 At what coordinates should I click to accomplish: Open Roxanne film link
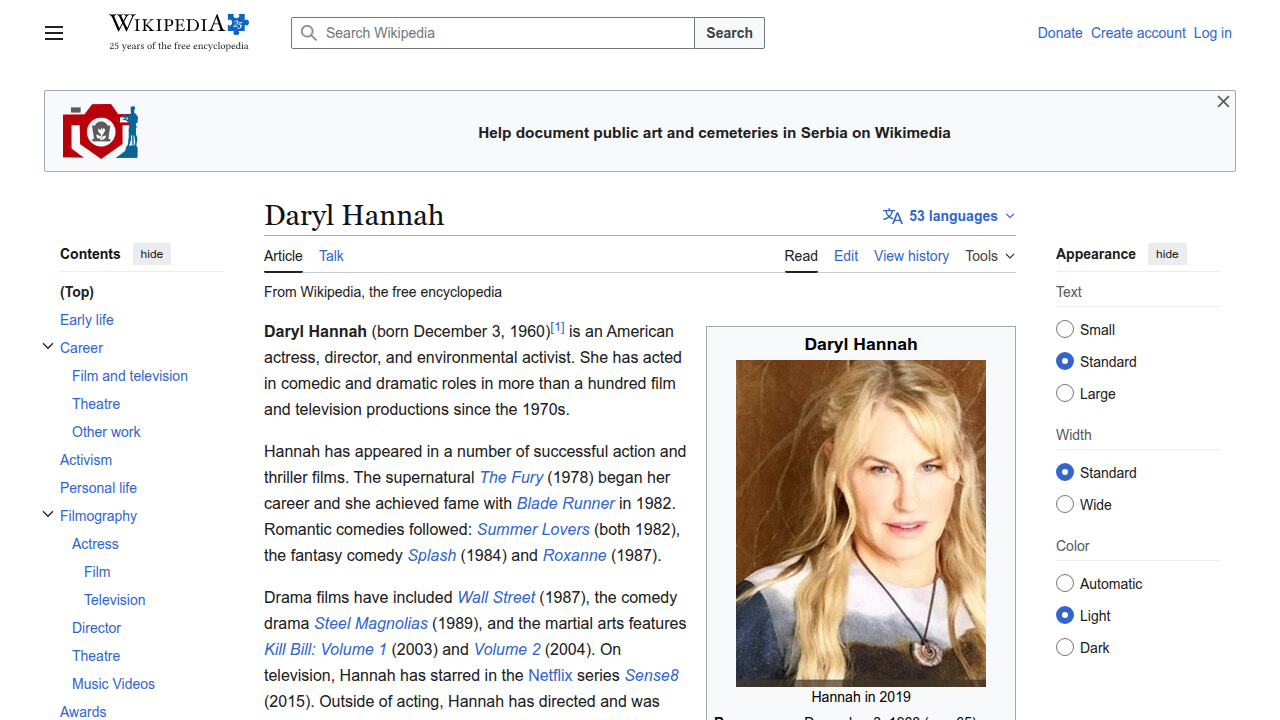tap(575, 555)
